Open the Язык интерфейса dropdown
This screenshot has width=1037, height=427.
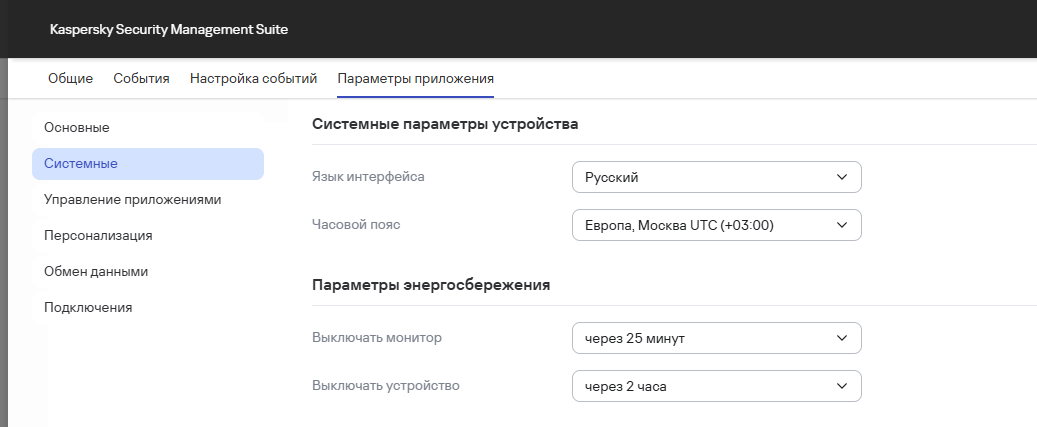point(715,177)
